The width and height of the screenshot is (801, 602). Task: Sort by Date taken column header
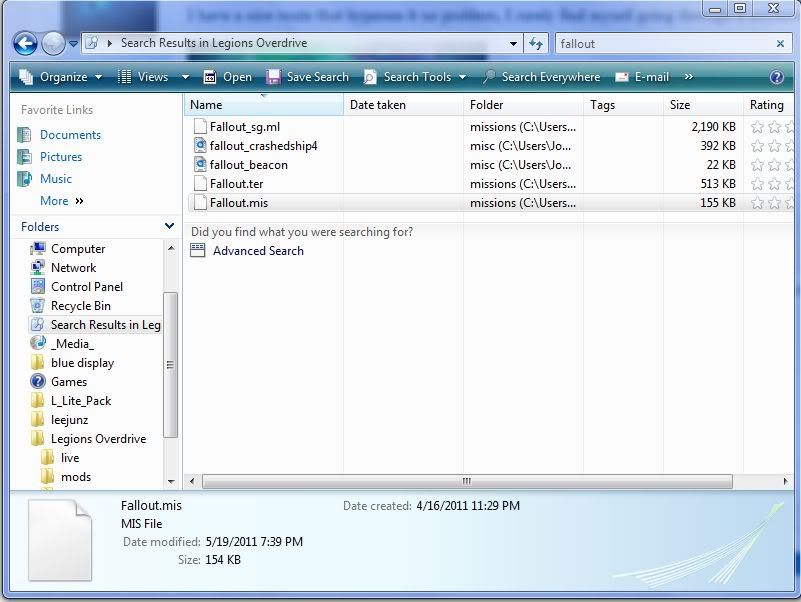[404, 105]
